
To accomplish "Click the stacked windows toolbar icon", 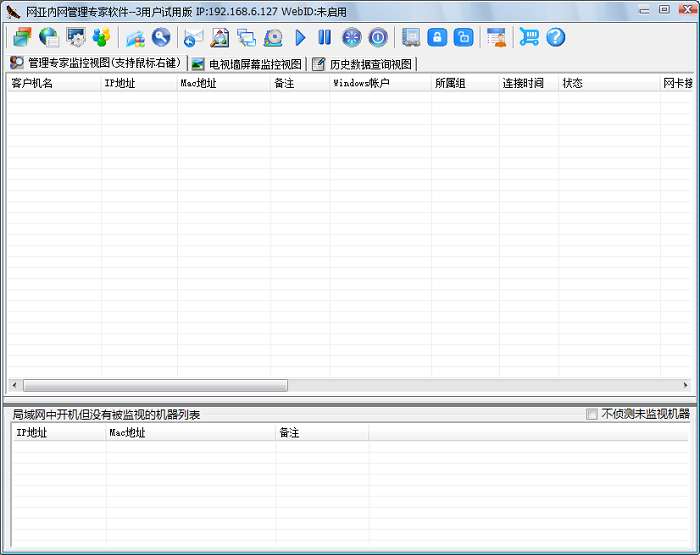I will pyautogui.click(x=22, y=38).
